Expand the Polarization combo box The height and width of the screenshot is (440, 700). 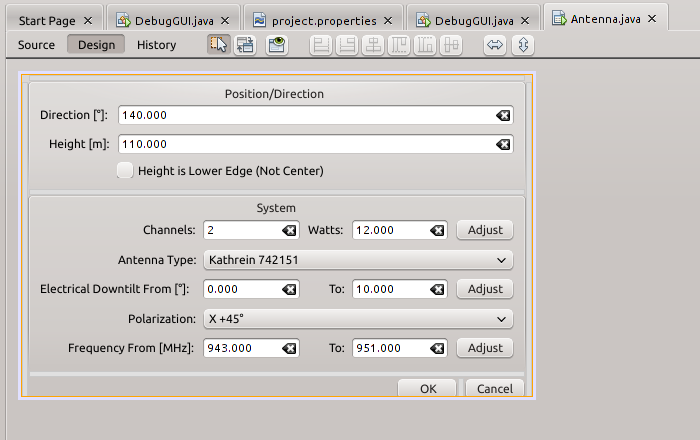(x=358, y=319)
